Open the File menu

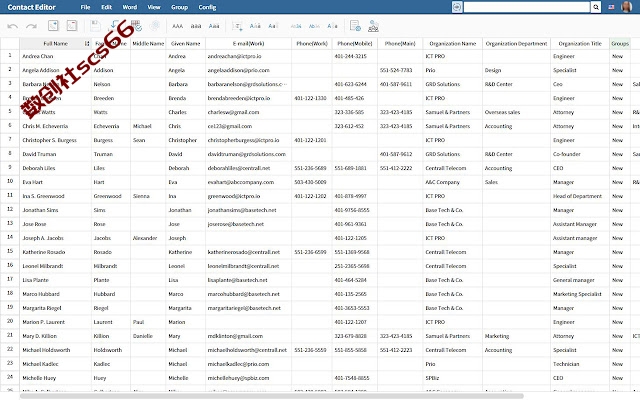tap(85, 7)
